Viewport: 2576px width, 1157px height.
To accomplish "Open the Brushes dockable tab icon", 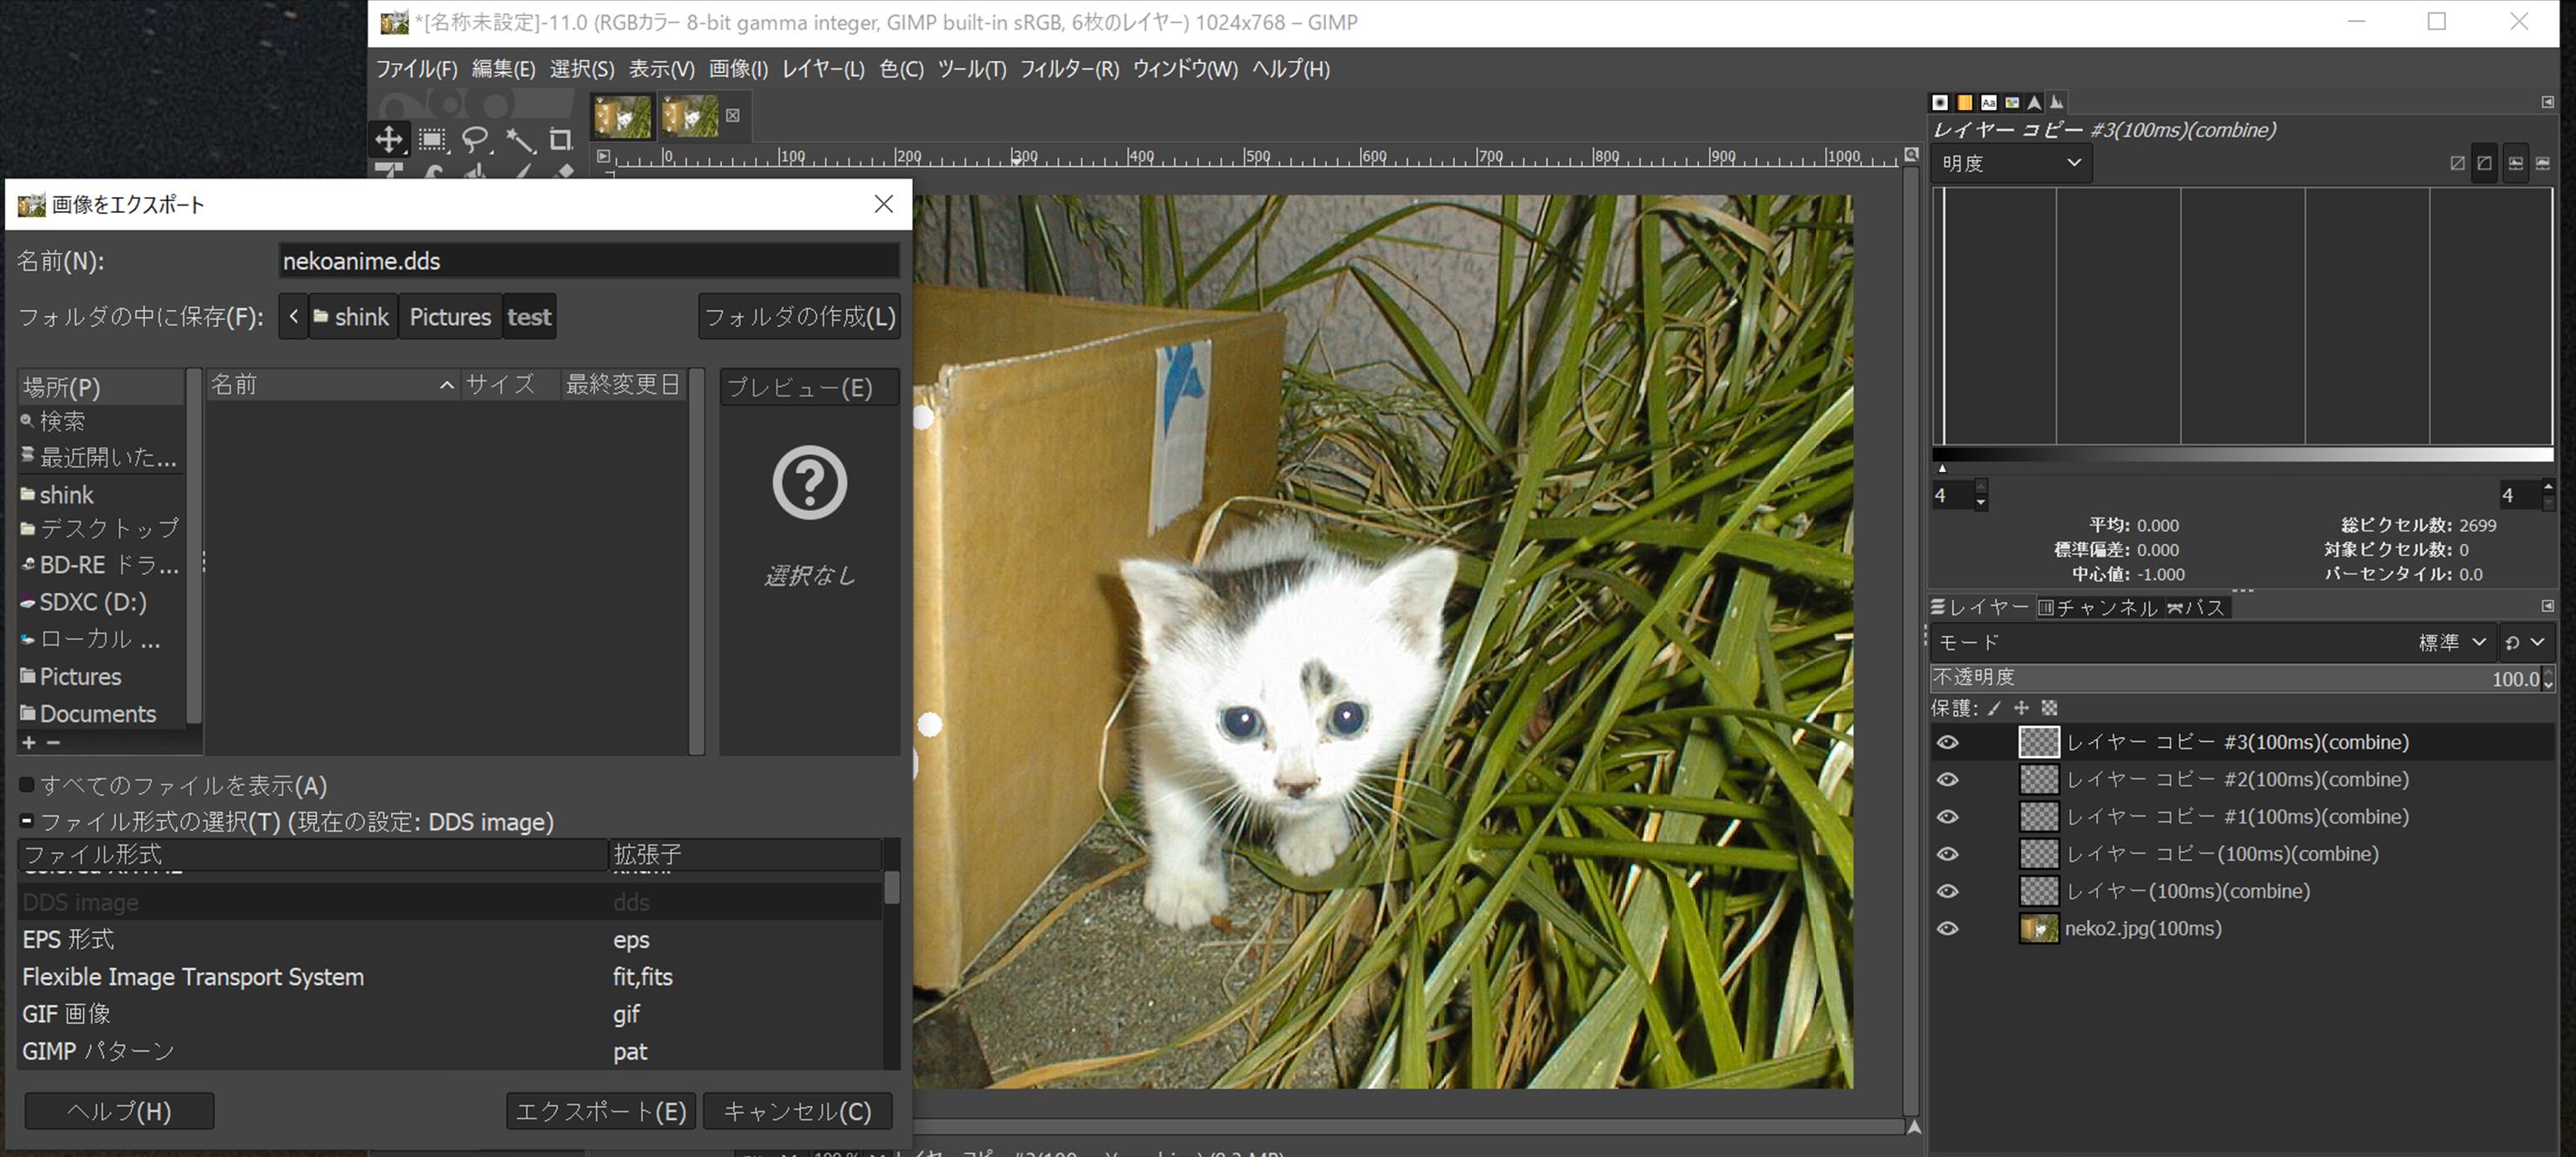I will coord(1940,102).
